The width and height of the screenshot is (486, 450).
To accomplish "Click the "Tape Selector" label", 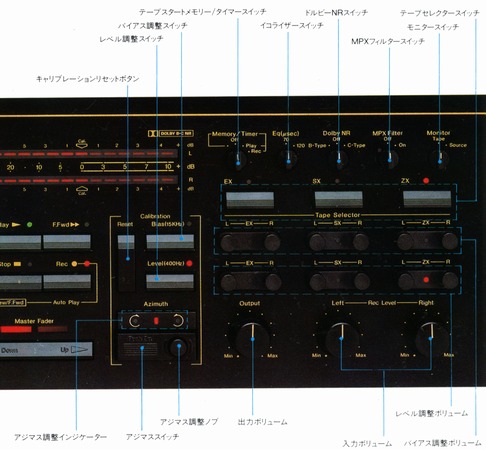I will (x=338, y=215).
